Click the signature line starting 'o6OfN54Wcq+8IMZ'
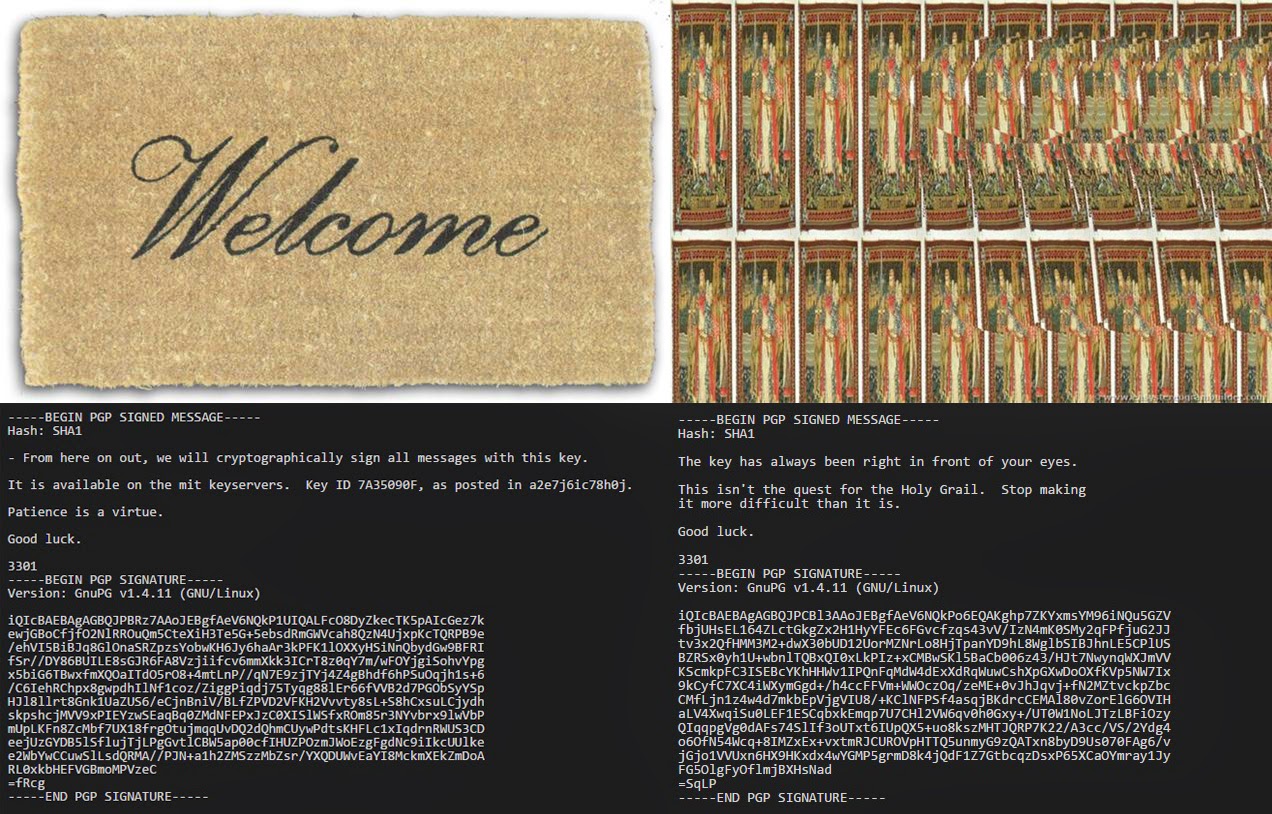This screenshot has height=814, width=1272. (x=924, y=741)
